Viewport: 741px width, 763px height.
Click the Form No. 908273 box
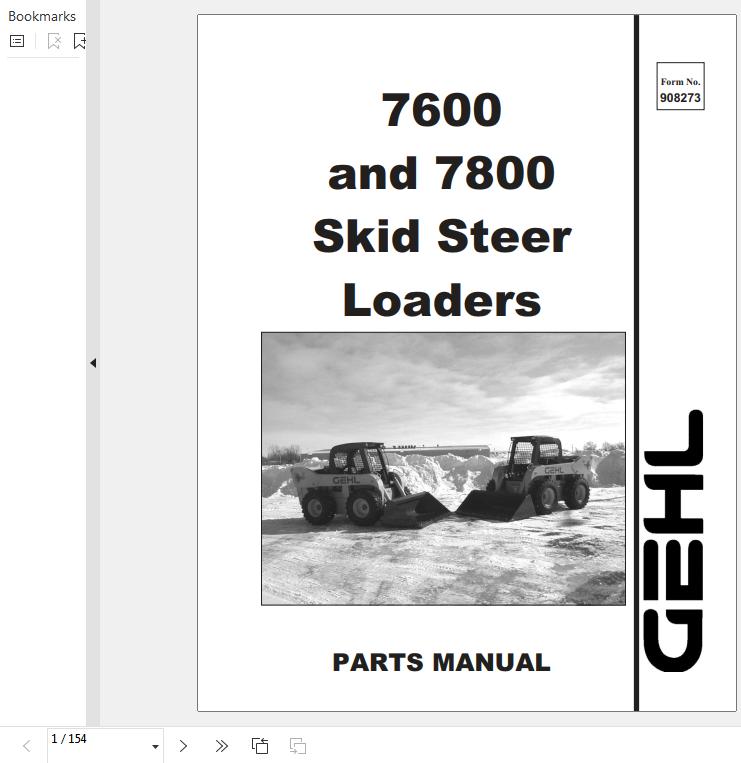pos(680,86)
